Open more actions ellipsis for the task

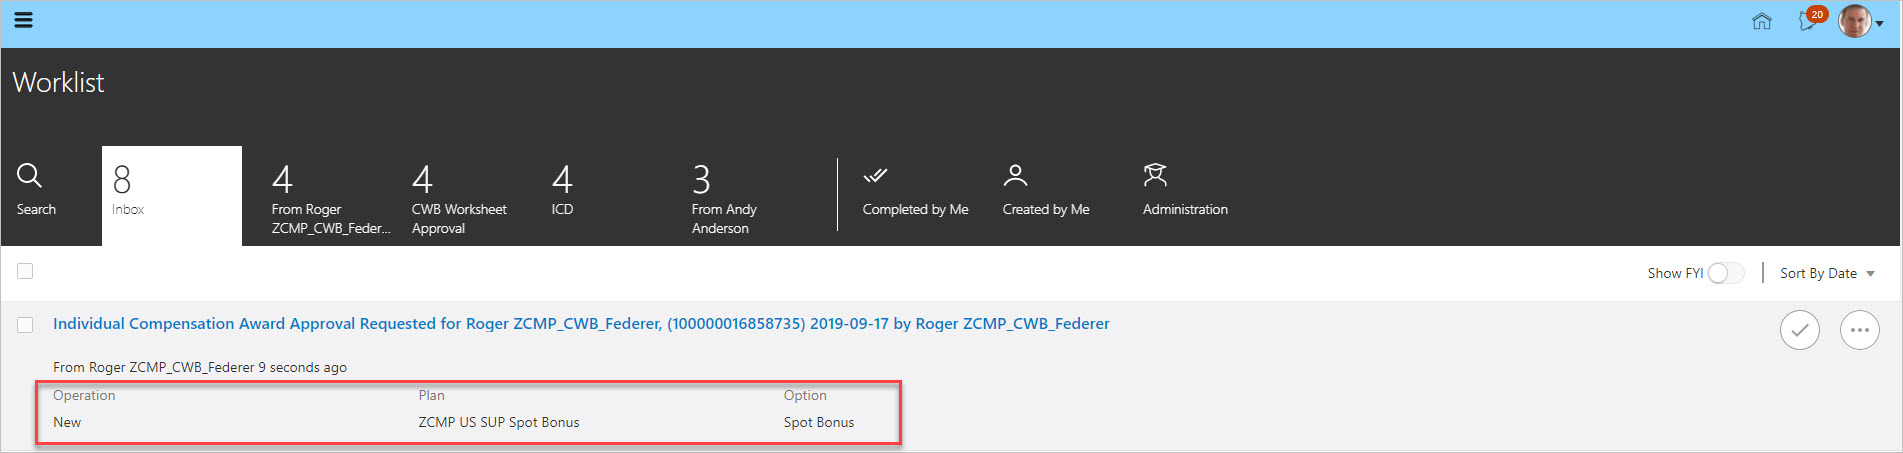tap(1860, 330)
